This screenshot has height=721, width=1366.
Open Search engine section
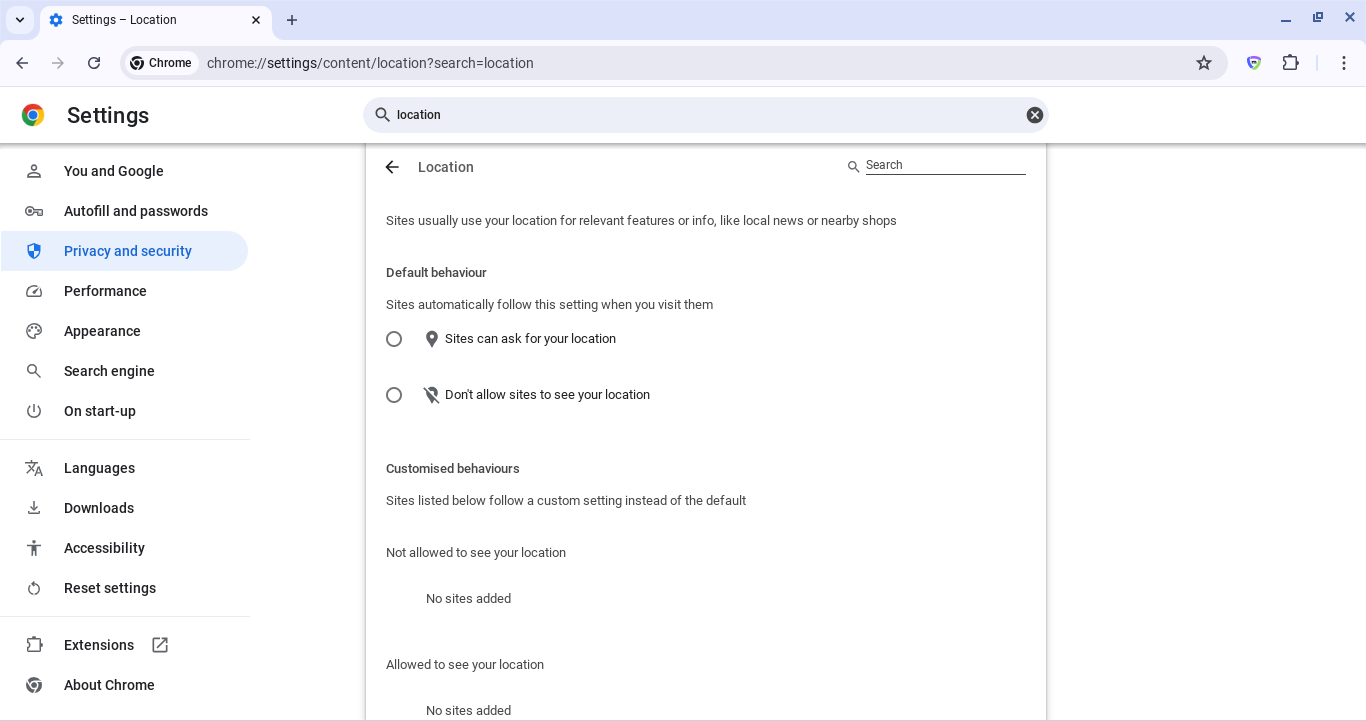tap(124, 371)
